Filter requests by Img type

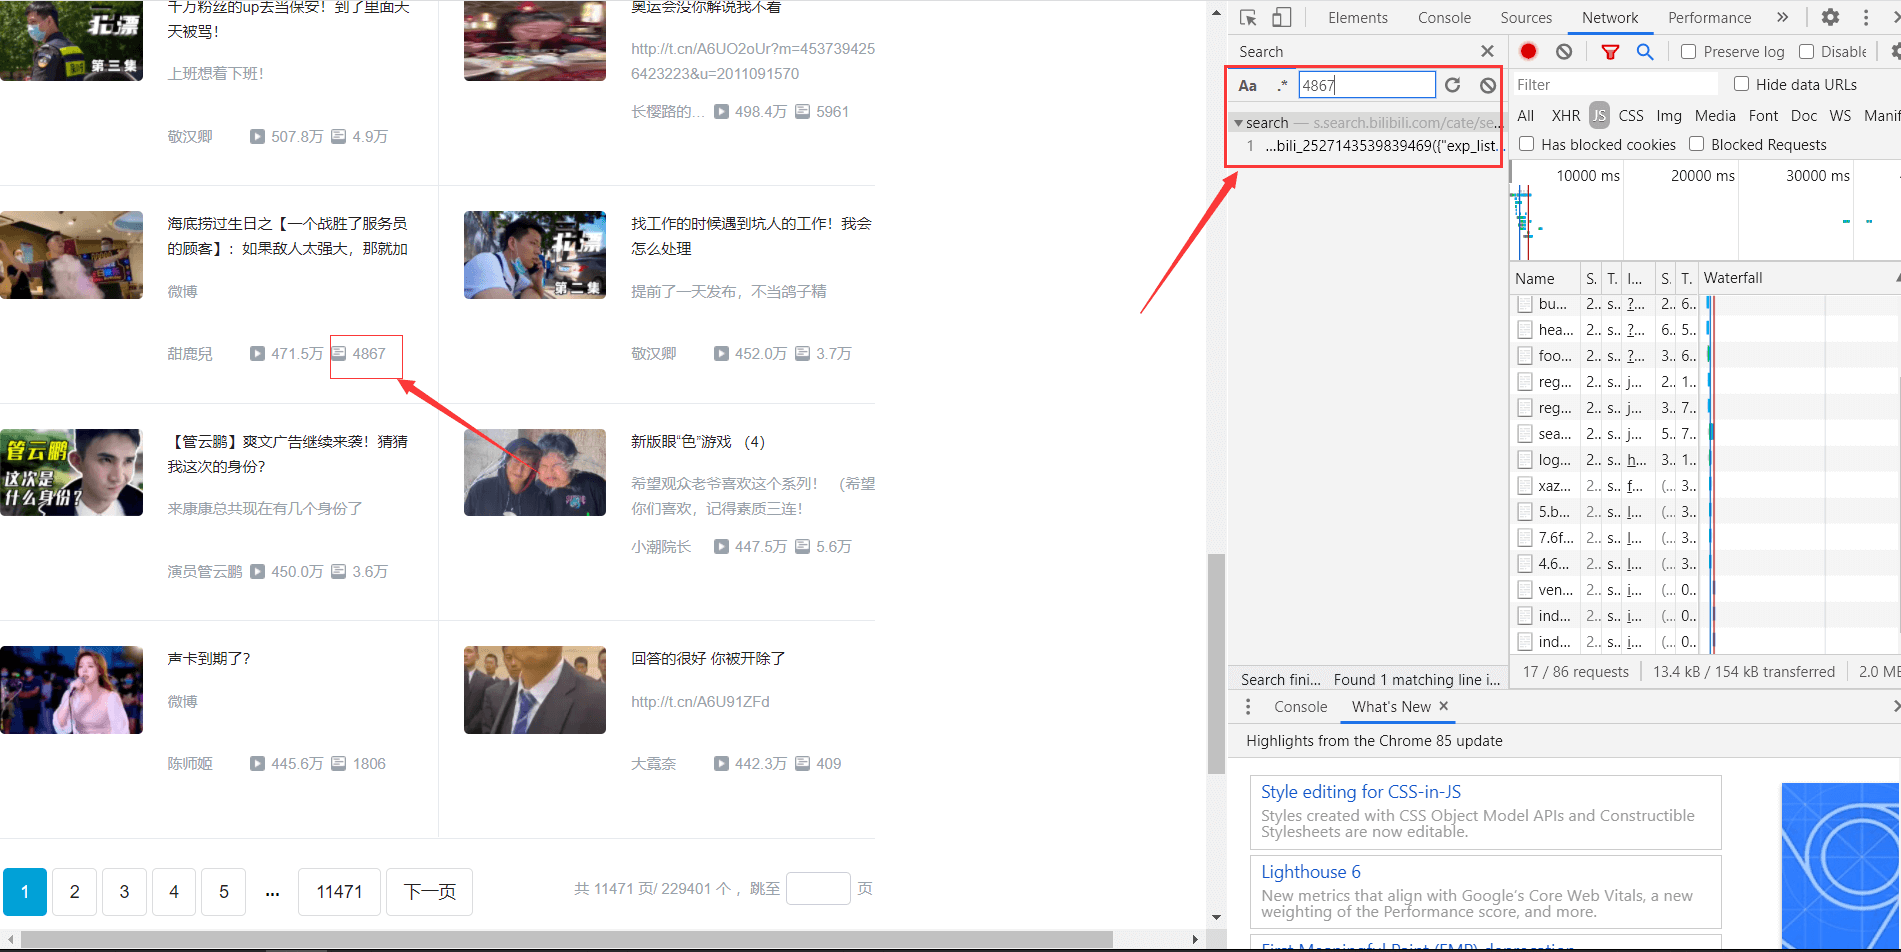1669,116
